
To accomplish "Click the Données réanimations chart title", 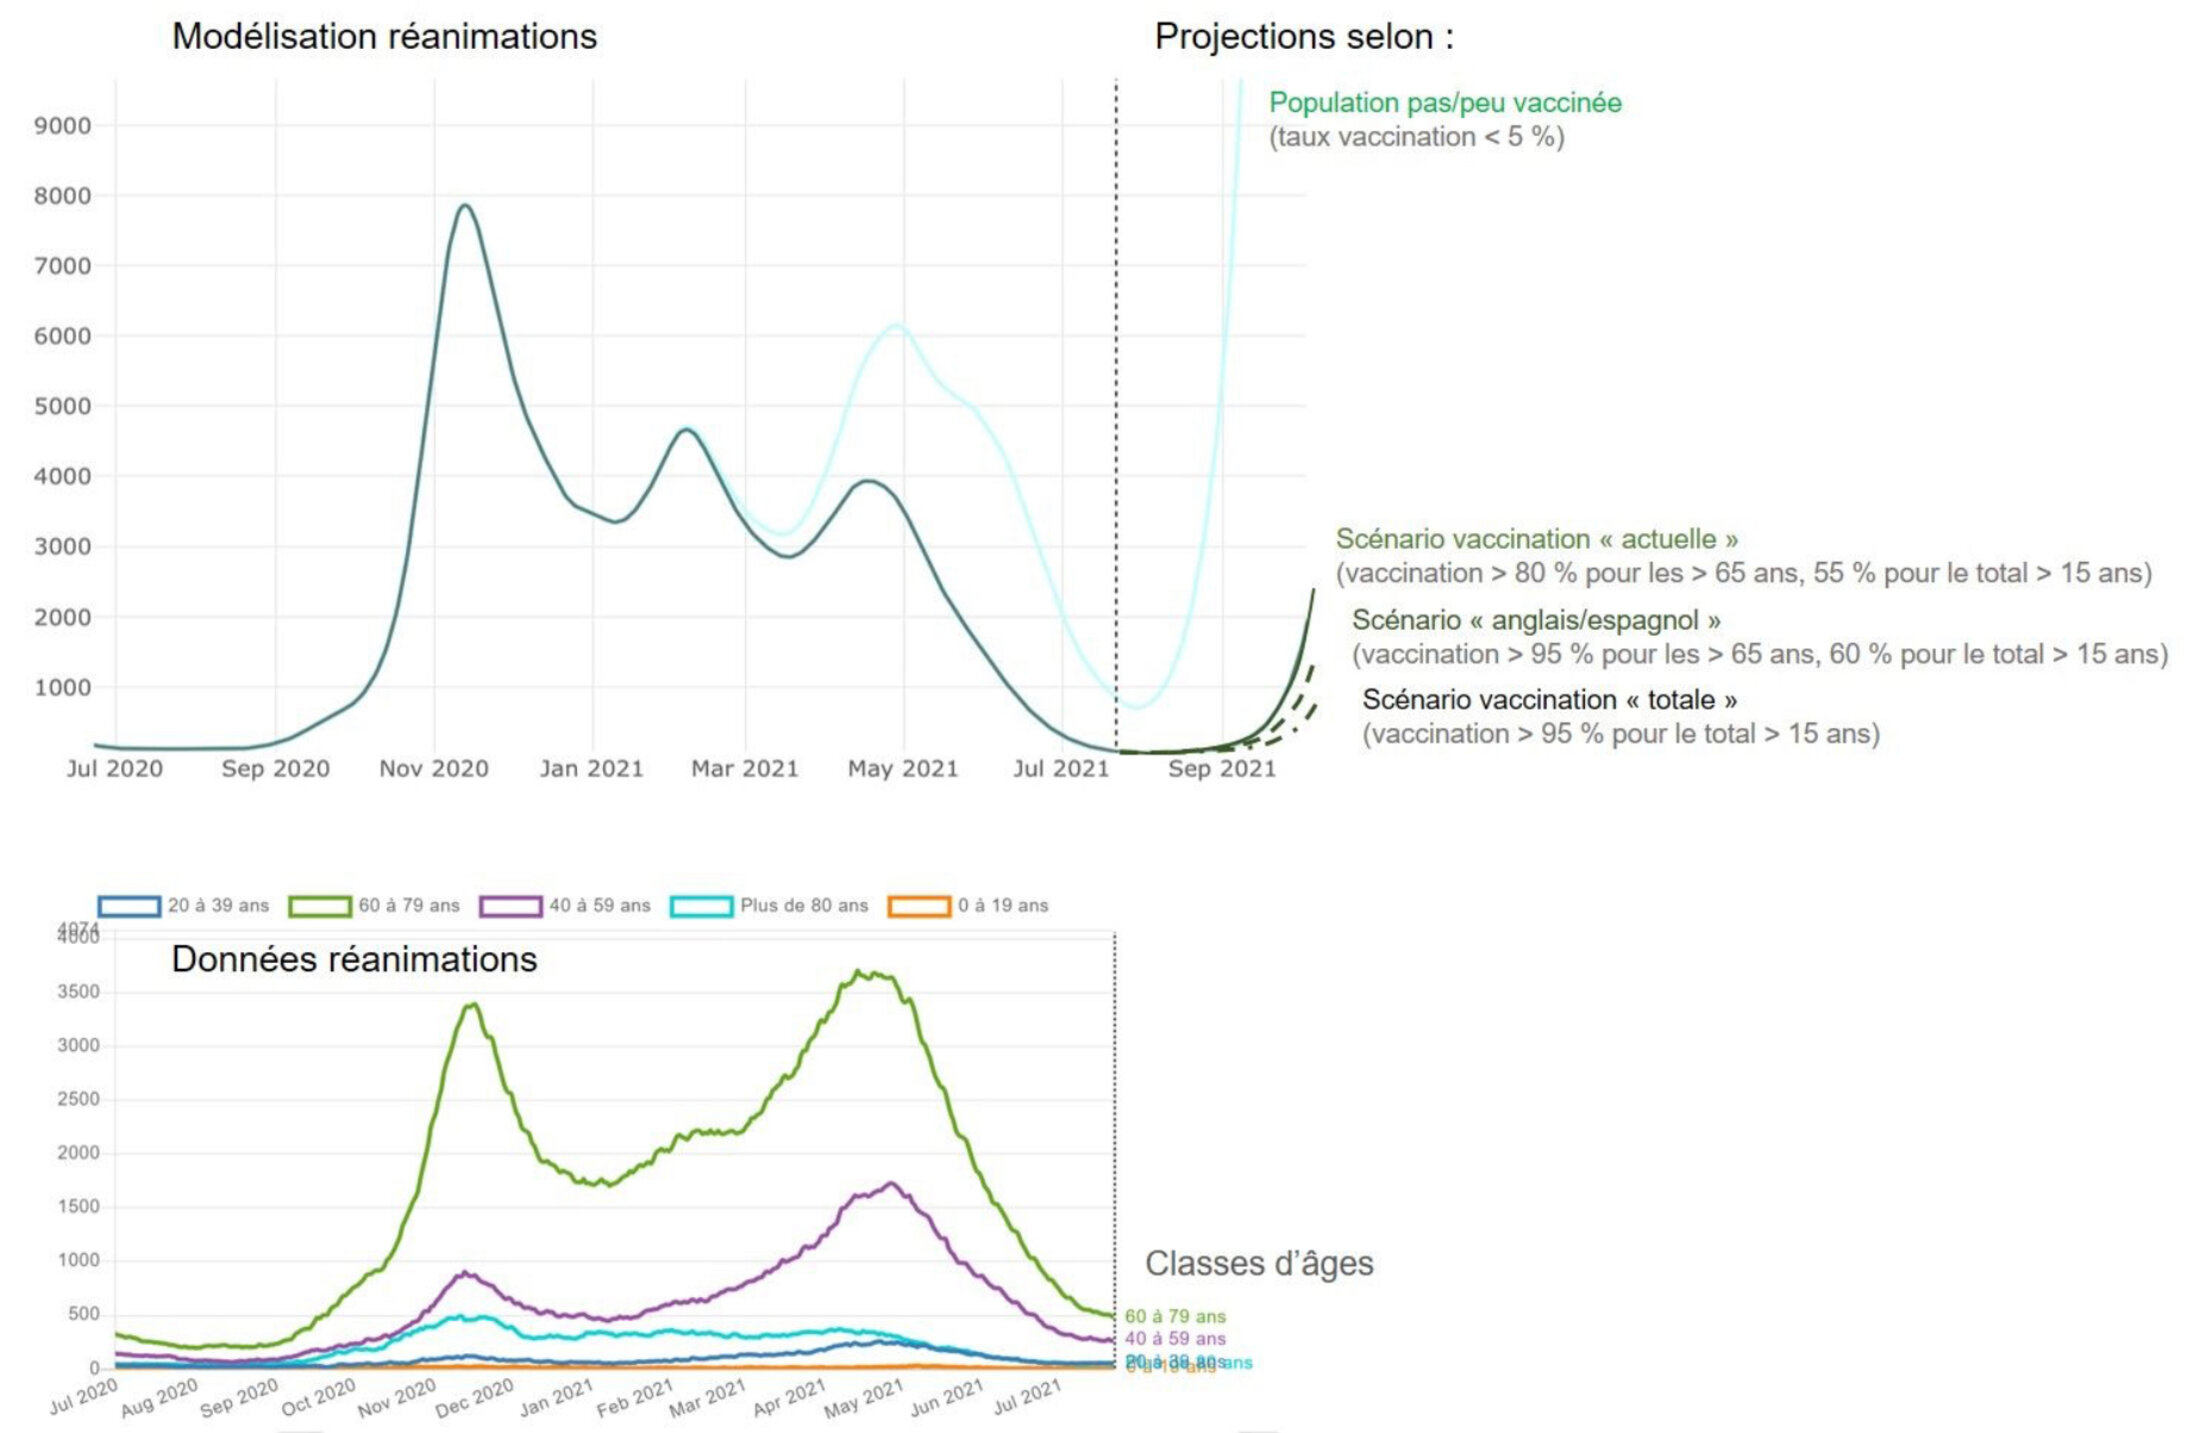I will [354, 960].
